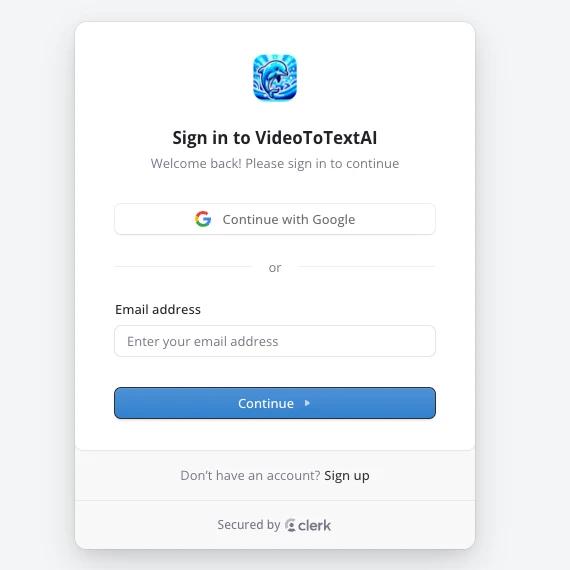Click the blue Continue button
This screenshot has width=570, height=570.
pyautogui.click(x=275, y=403)
